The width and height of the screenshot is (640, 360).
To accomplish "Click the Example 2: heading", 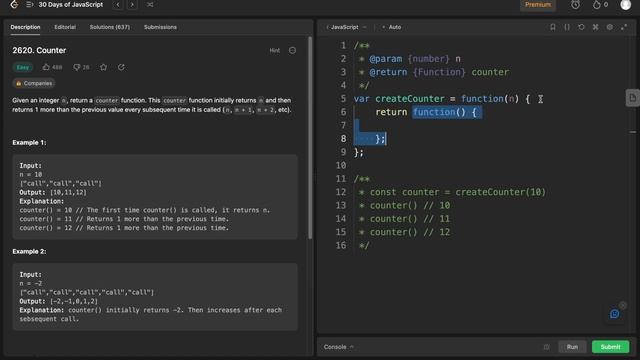I will click(29, 251).
